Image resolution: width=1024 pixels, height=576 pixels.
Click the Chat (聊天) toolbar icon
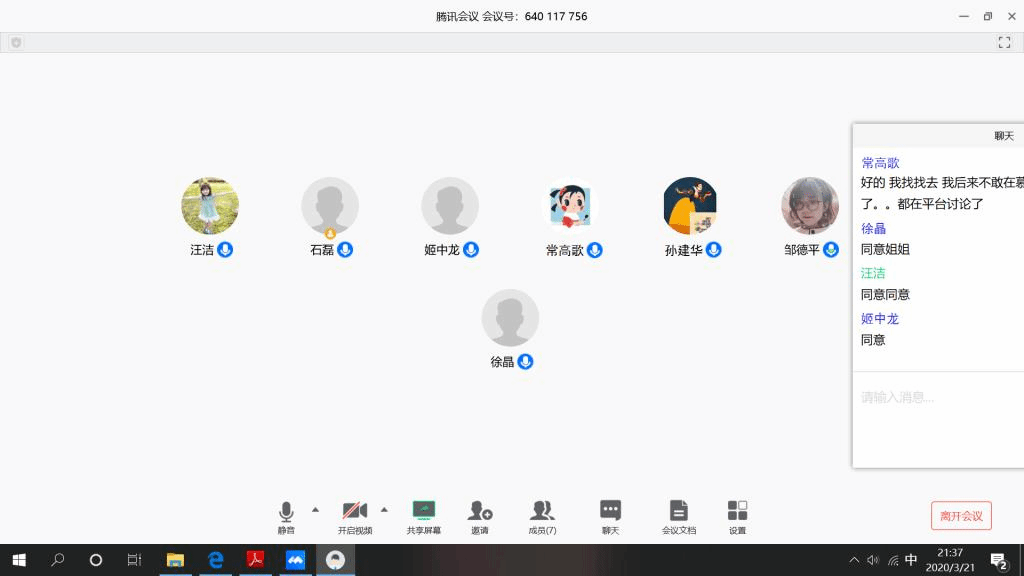(x=610, y=511)
